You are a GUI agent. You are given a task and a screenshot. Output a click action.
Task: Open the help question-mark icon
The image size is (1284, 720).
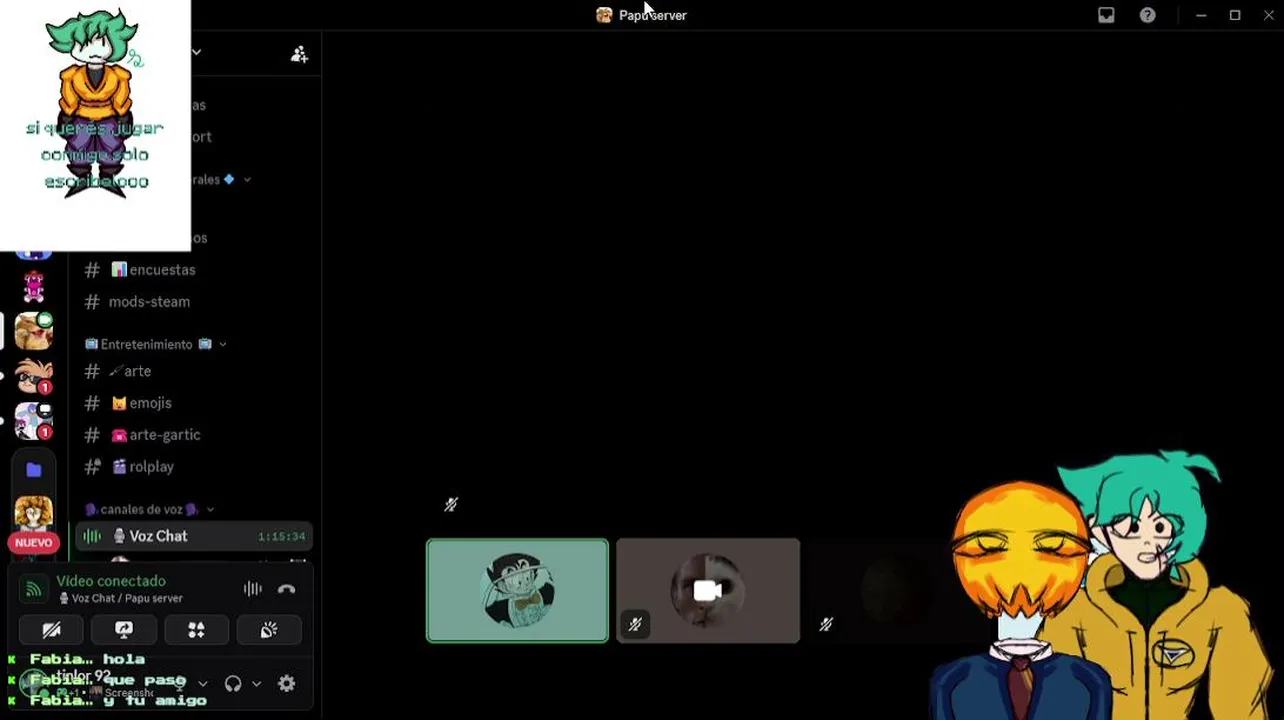[1148, 15]
